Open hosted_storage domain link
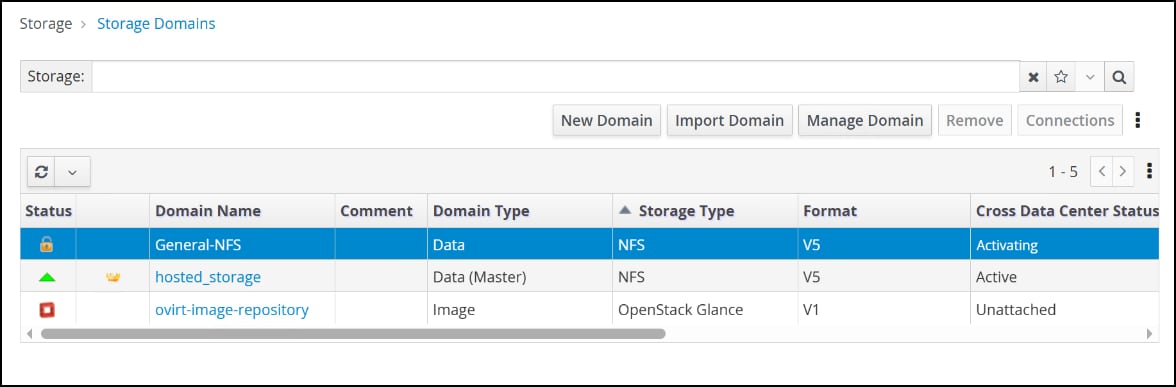The width and height of the screenshot is (1176, 387). point(208,277)
